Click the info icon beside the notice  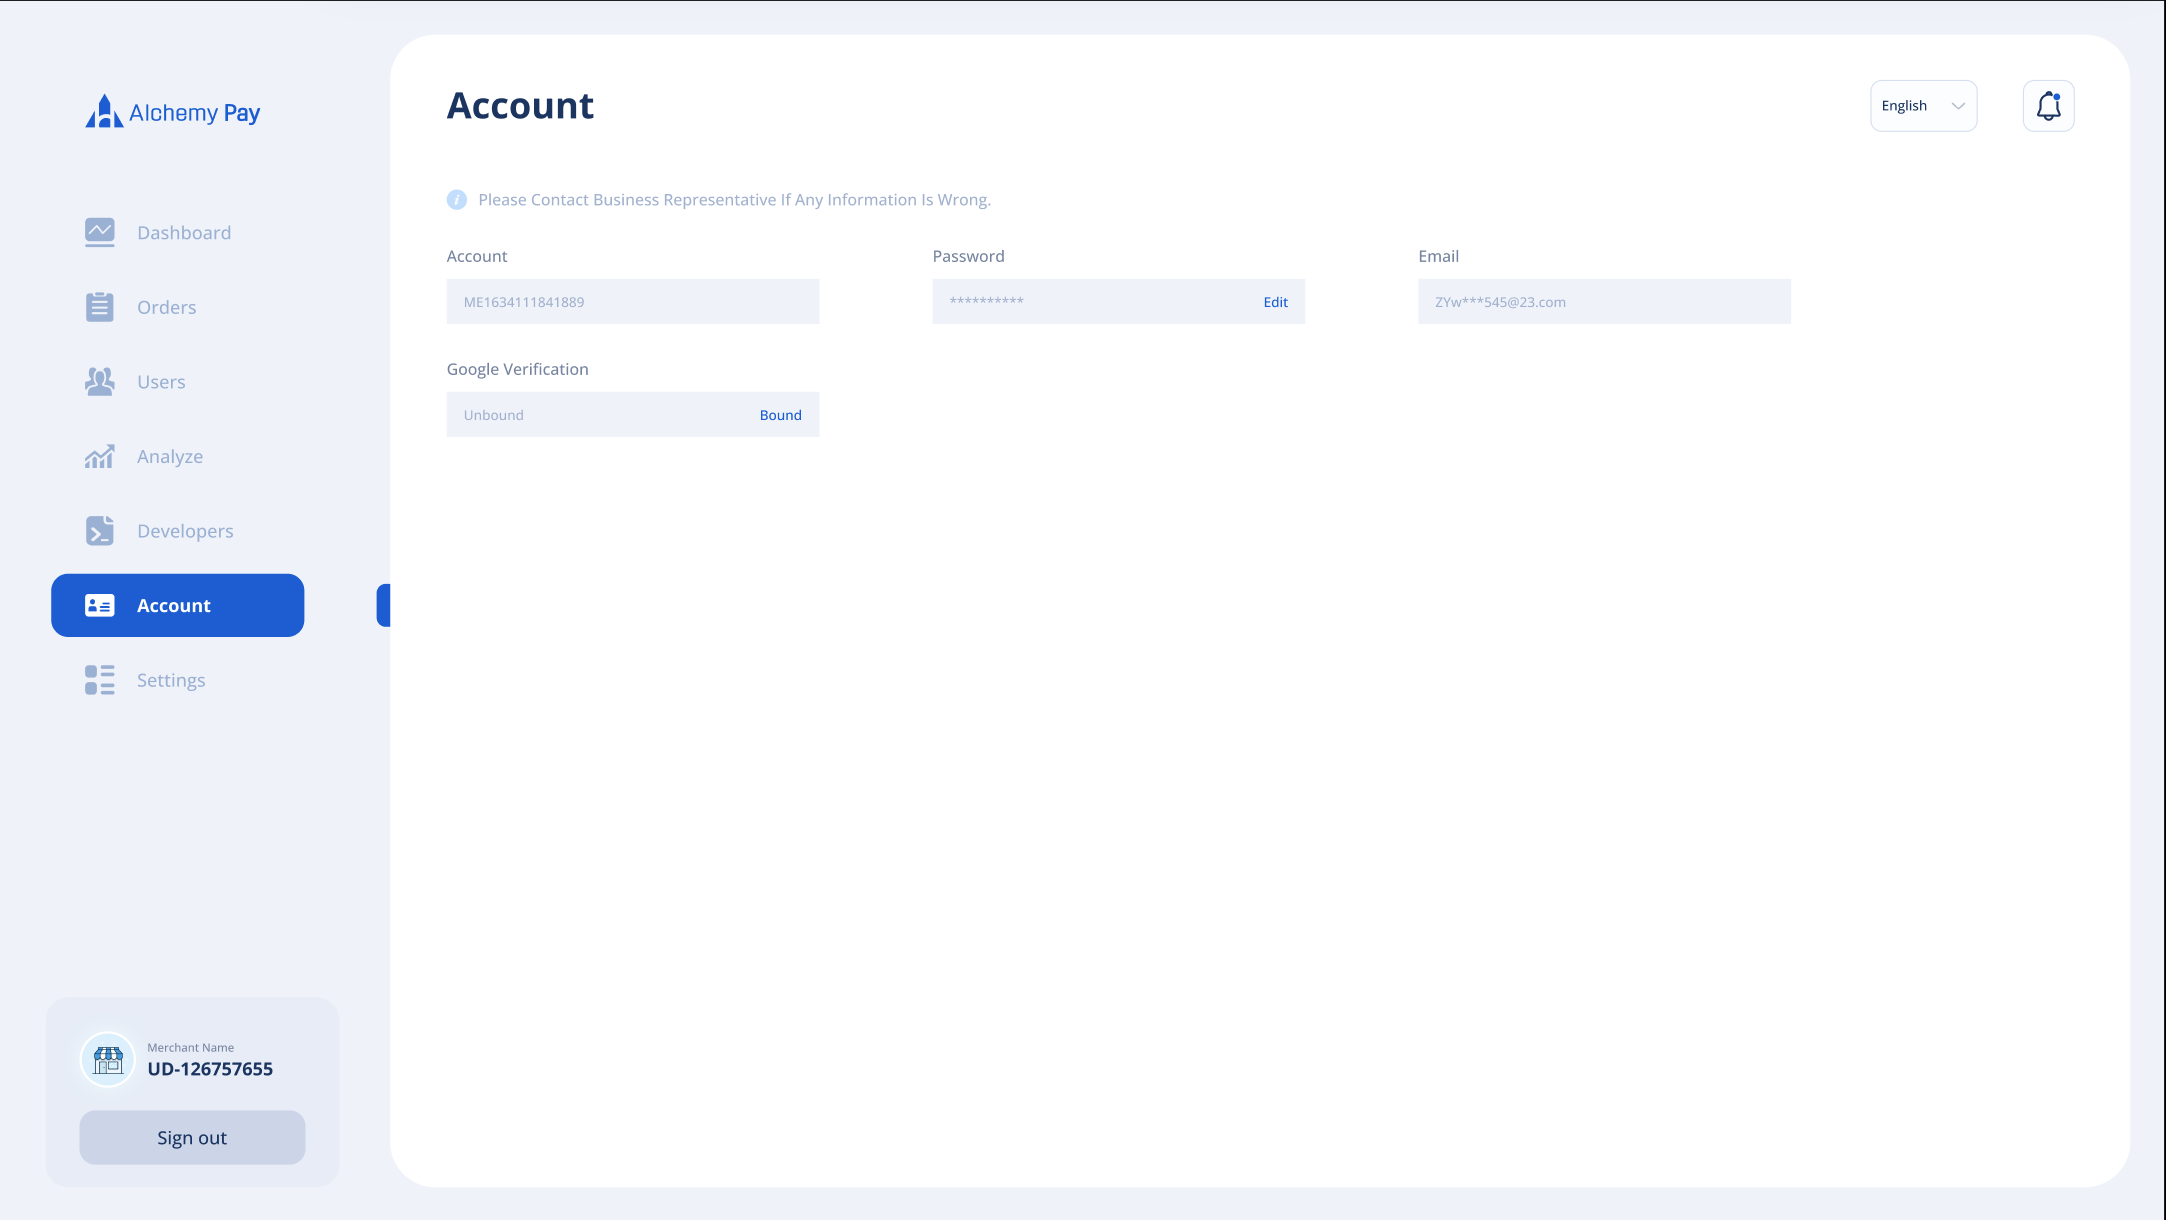click(x=457, y=200)
